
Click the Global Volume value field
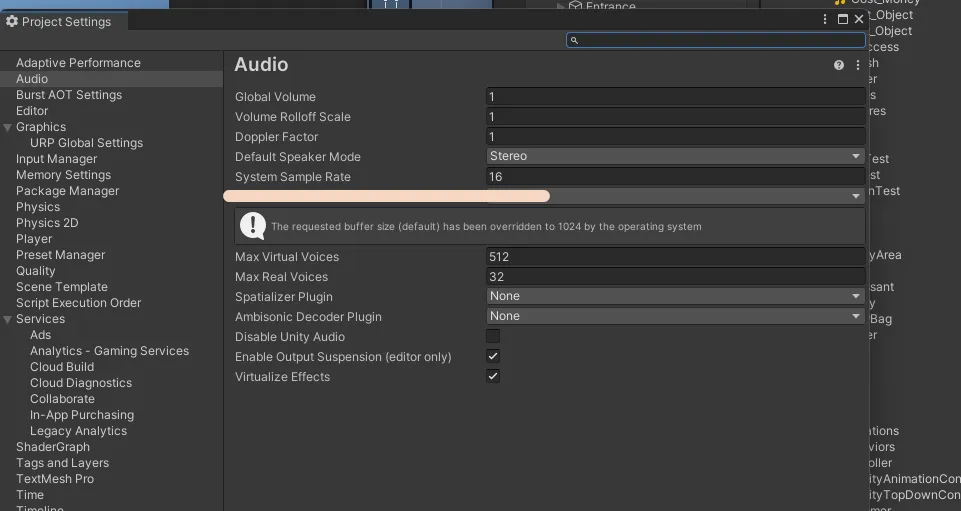tap(675, 97)
